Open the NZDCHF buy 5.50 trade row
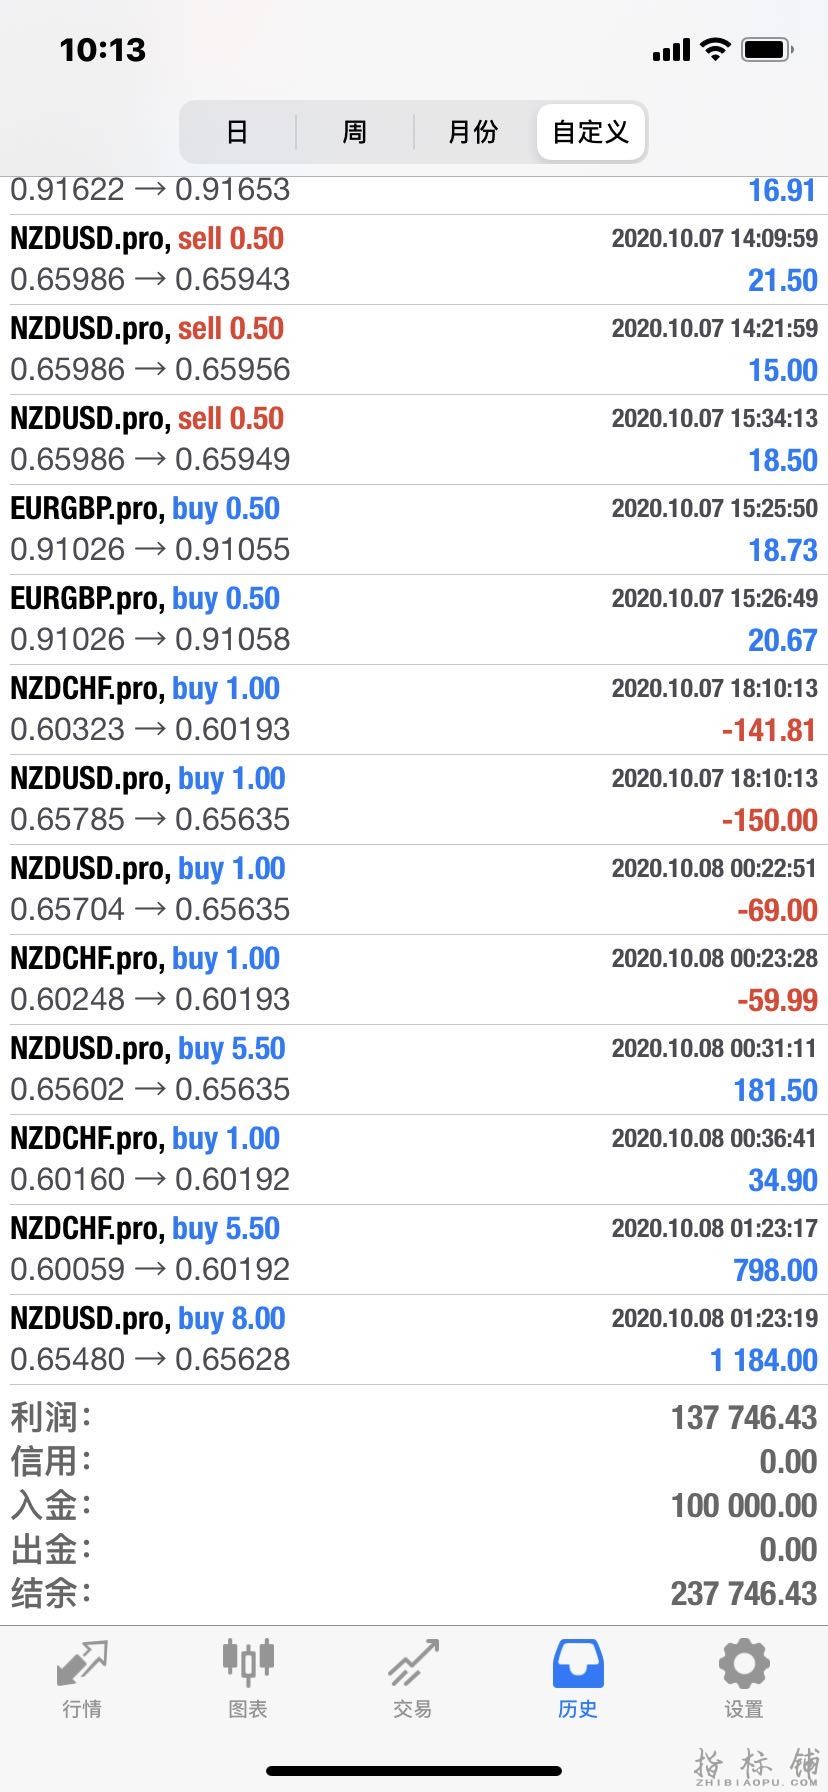The width and height of the screenshot is (828, 1792). pos(414,1250)
